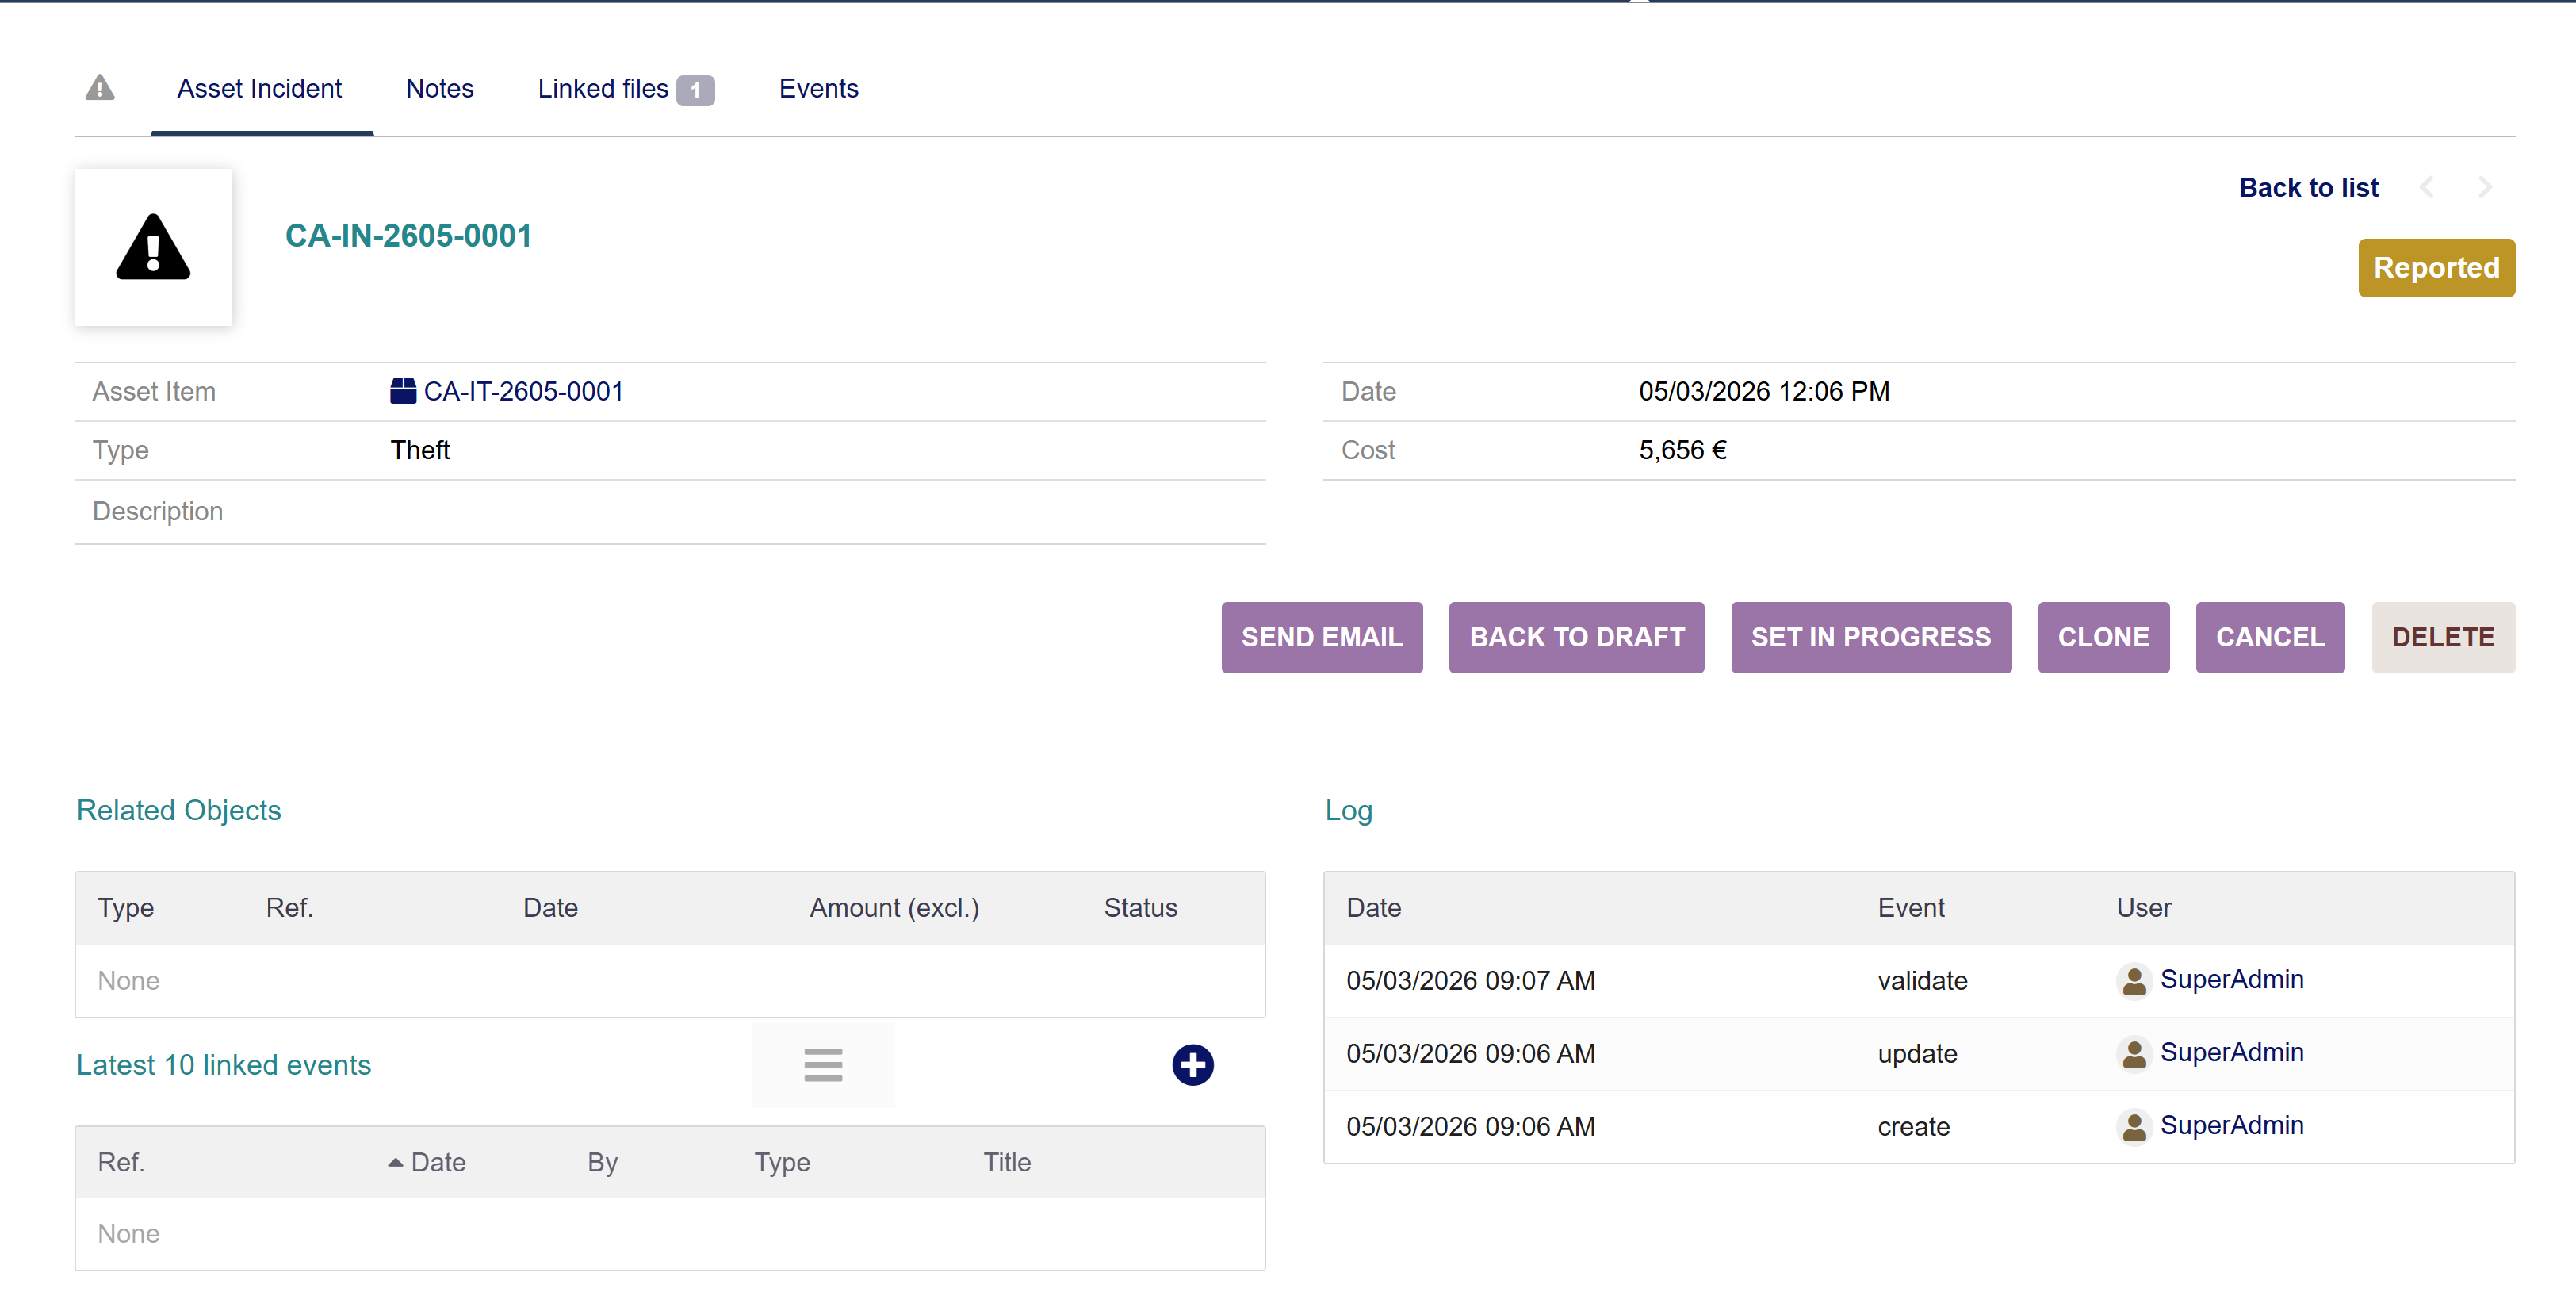This screenshot has height=1315, width=2576.
Task: Click Title header in linked events table
Action: click(x=1006, y=1162)
